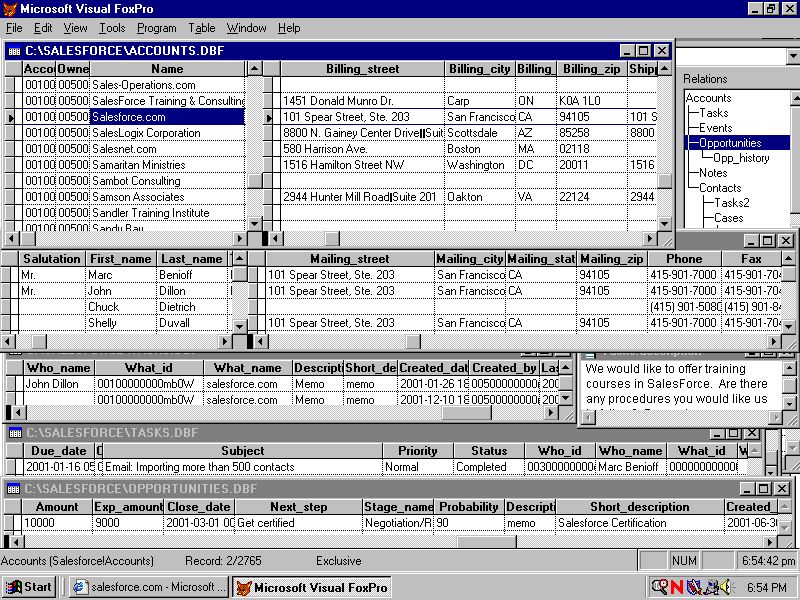The image size is (800, 600).
Task: Select Contacts in the Relations tree
Action: 719,188
